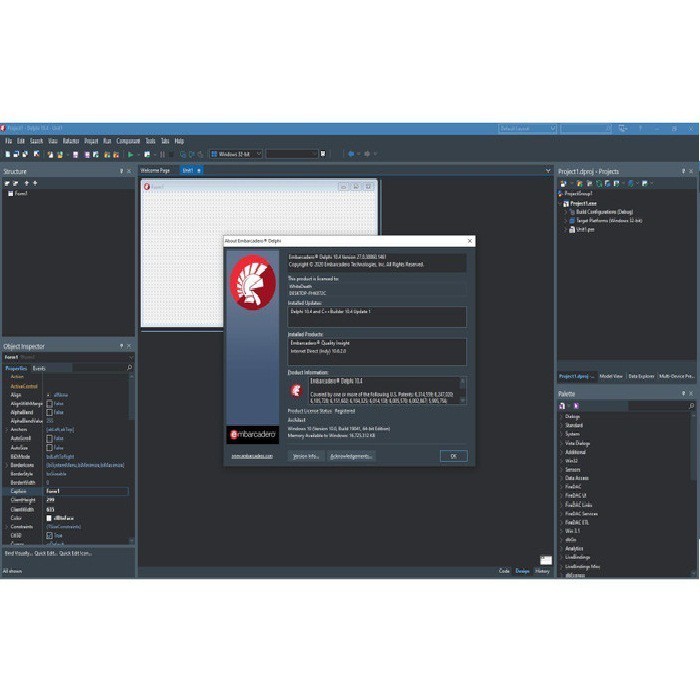
Task: Click the Bind Visually link
Action: click(x=18, y=554)
